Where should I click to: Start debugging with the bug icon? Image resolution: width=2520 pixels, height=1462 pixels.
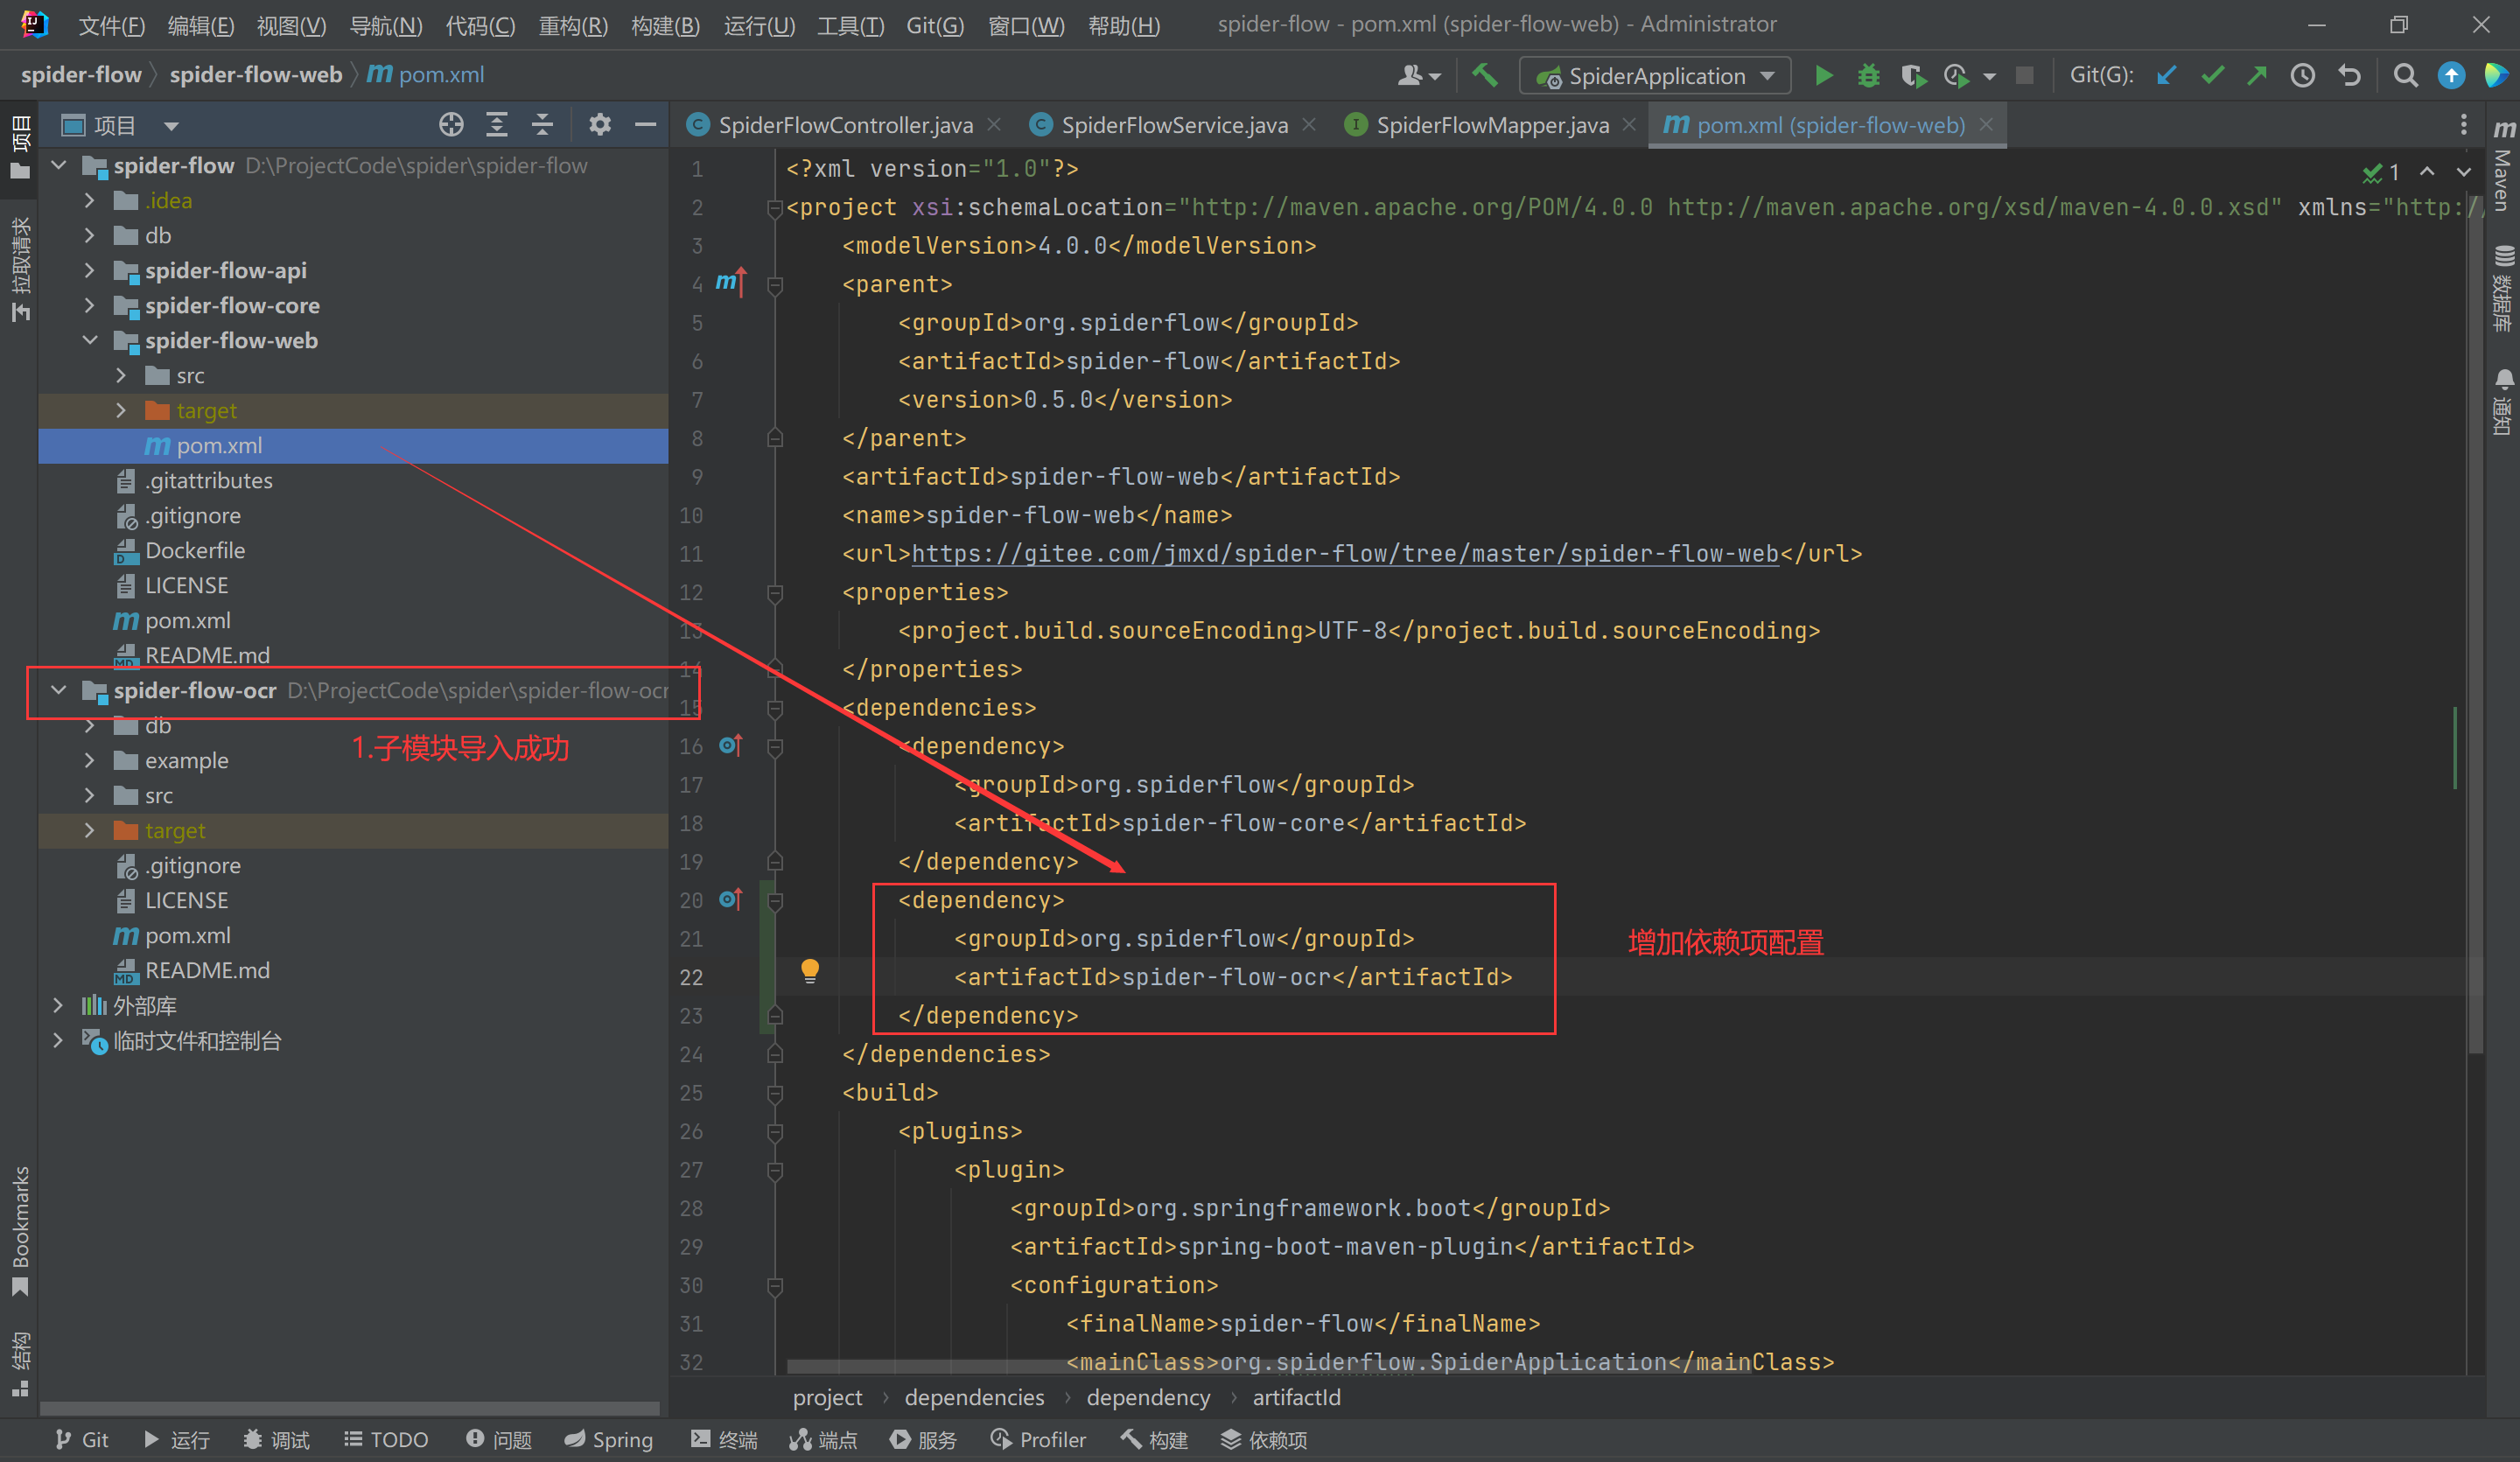coord(1868,76)
